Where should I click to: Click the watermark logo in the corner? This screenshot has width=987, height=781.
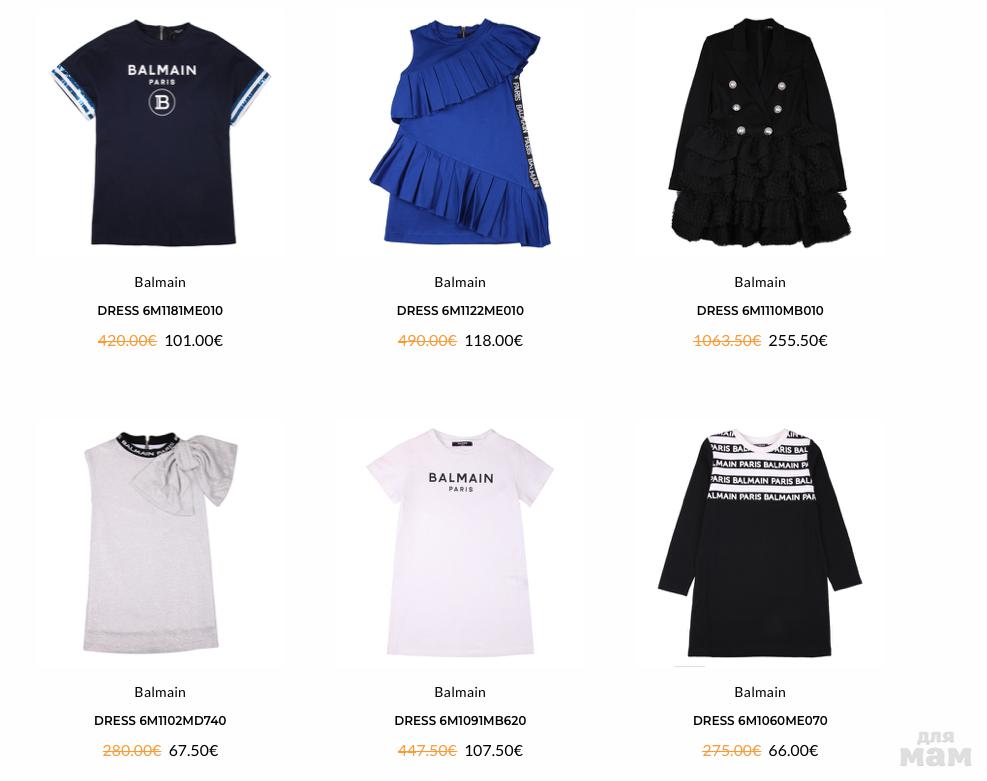[935, 749]
